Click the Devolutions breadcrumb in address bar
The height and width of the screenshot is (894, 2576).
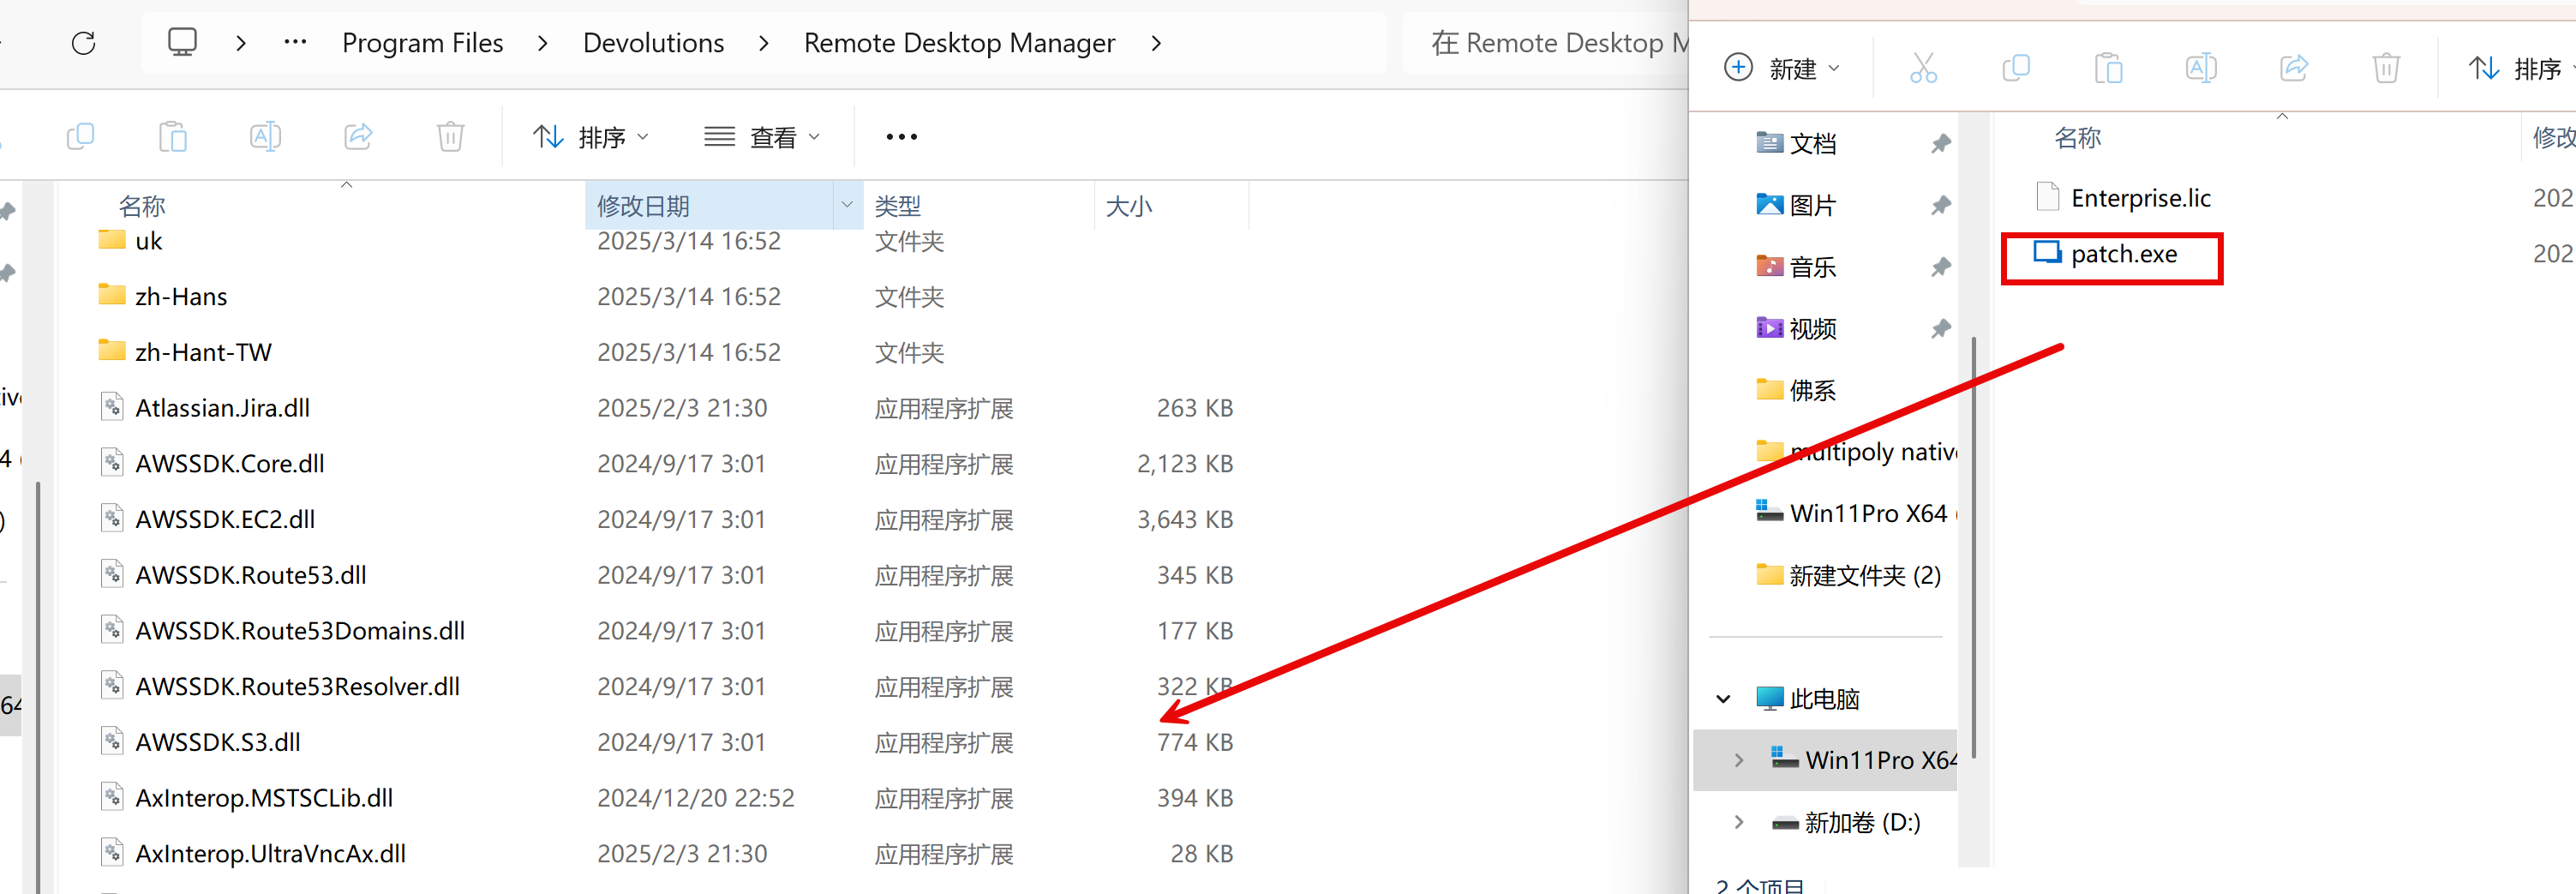[653, 43]
